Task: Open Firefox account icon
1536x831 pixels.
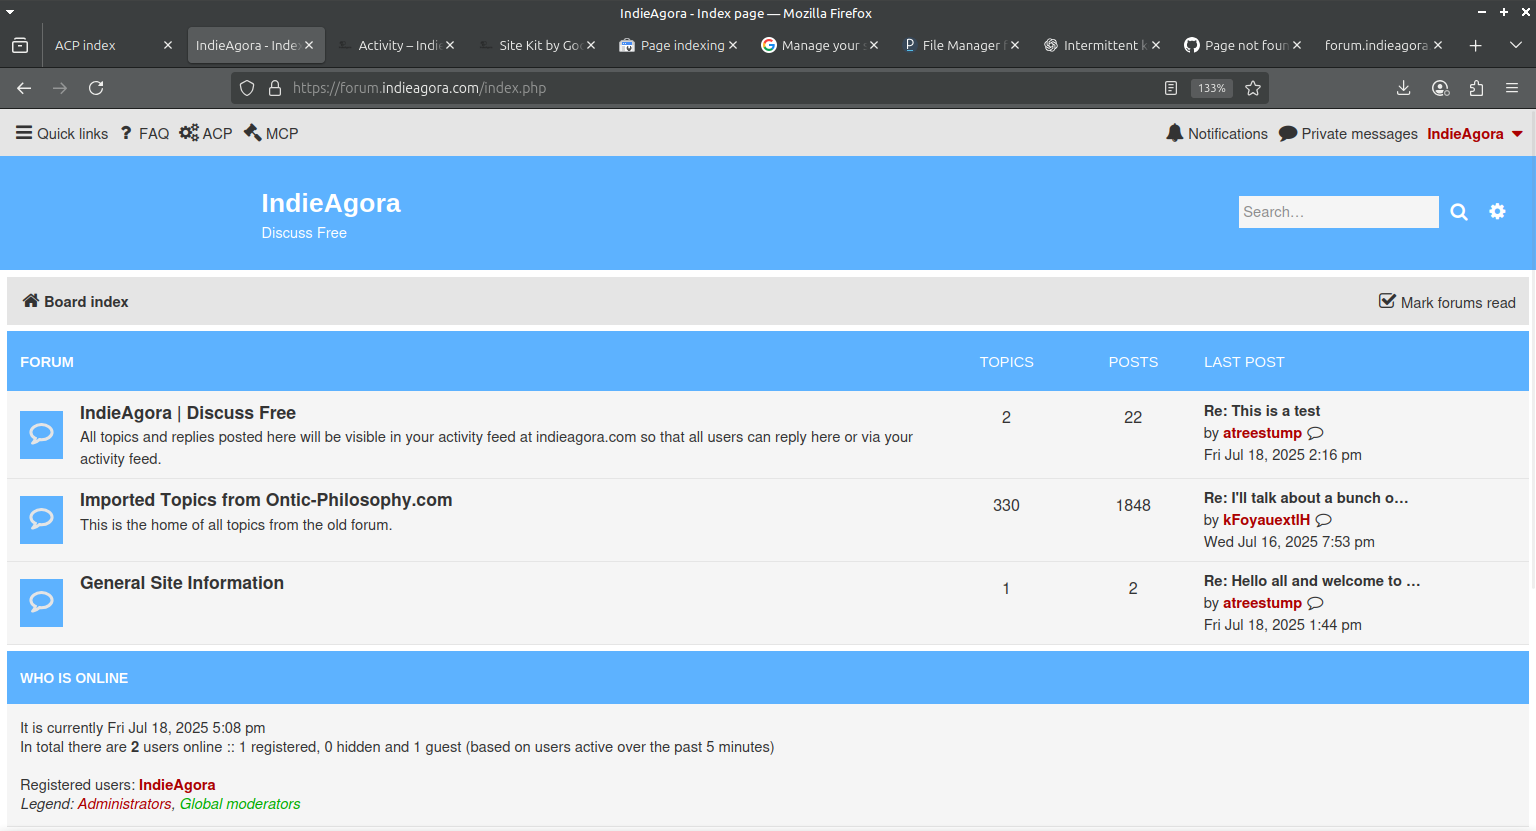Action: point(1441,88)
